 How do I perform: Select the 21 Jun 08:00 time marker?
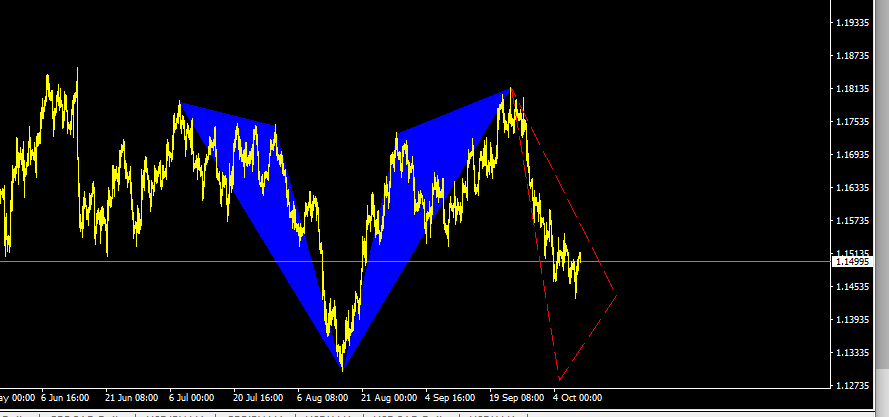point(132,397)
